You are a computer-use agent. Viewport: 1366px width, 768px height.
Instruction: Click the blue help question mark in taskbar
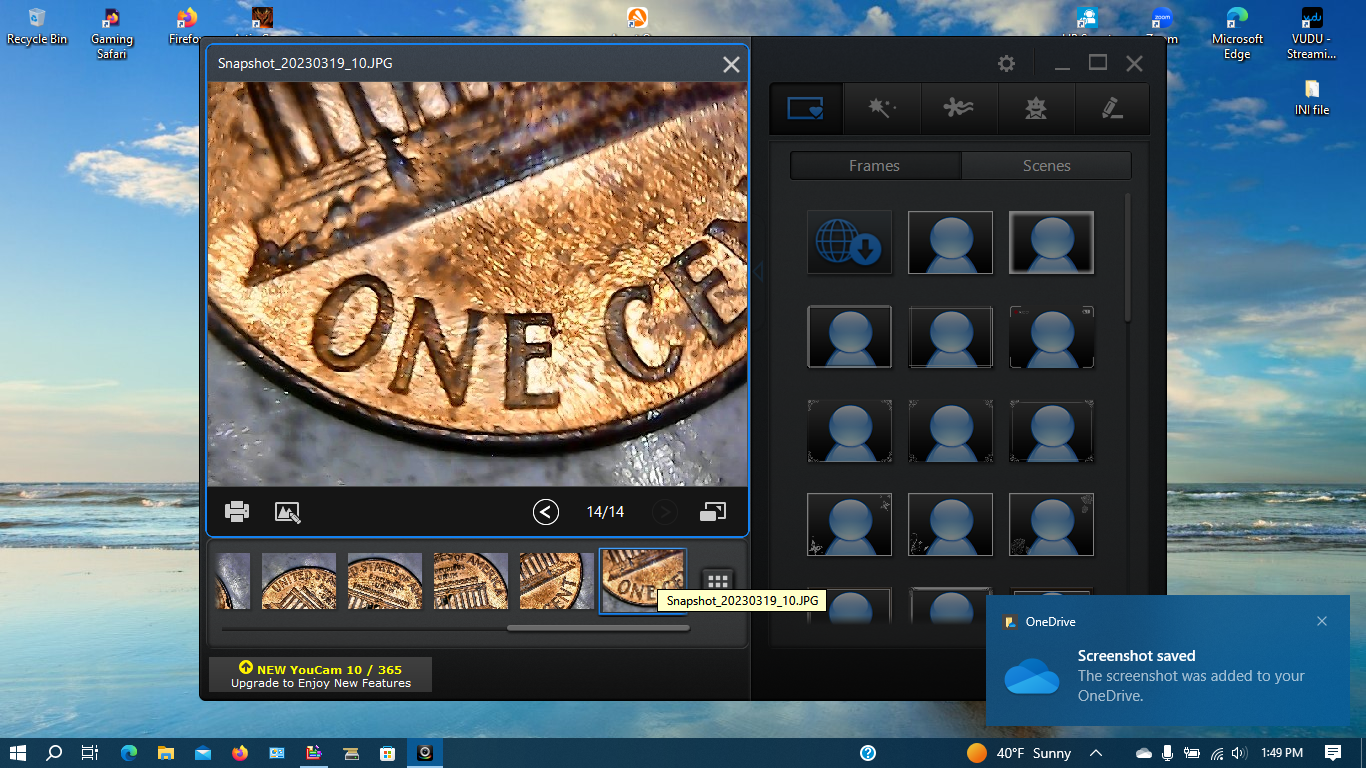click(868, 753)
